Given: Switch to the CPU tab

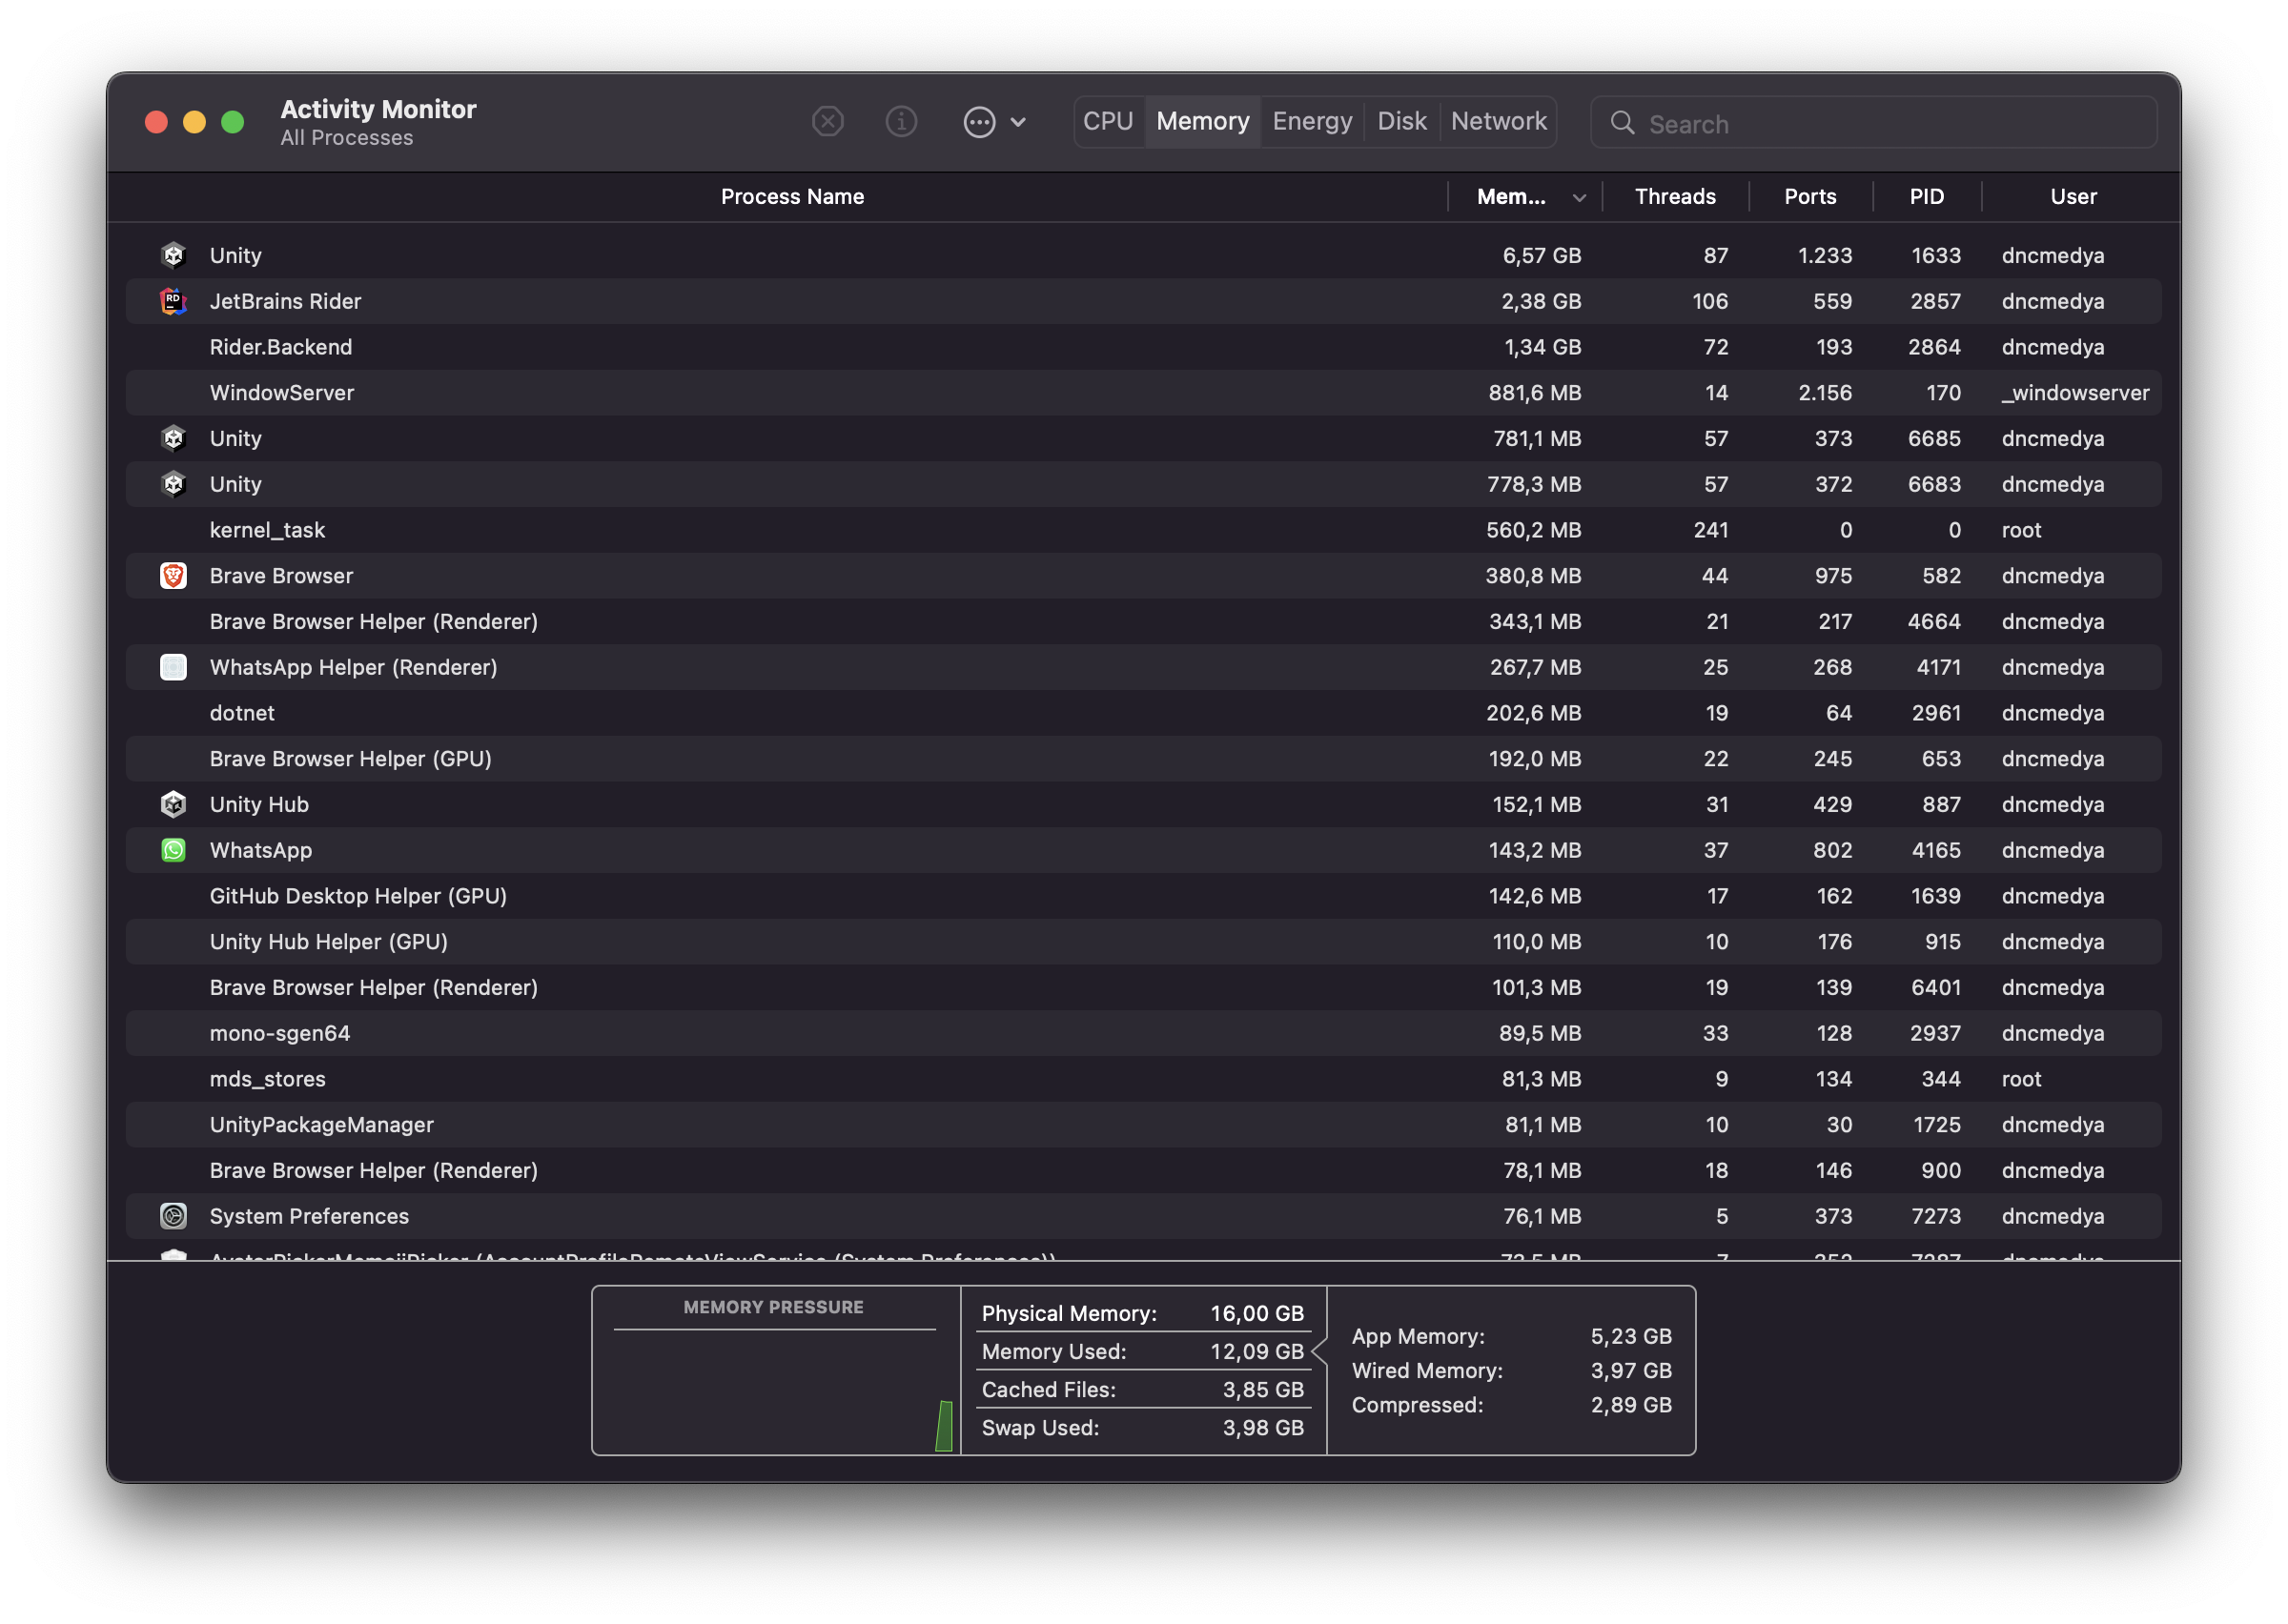Looking at the screenshot, I should (1108, 121).
